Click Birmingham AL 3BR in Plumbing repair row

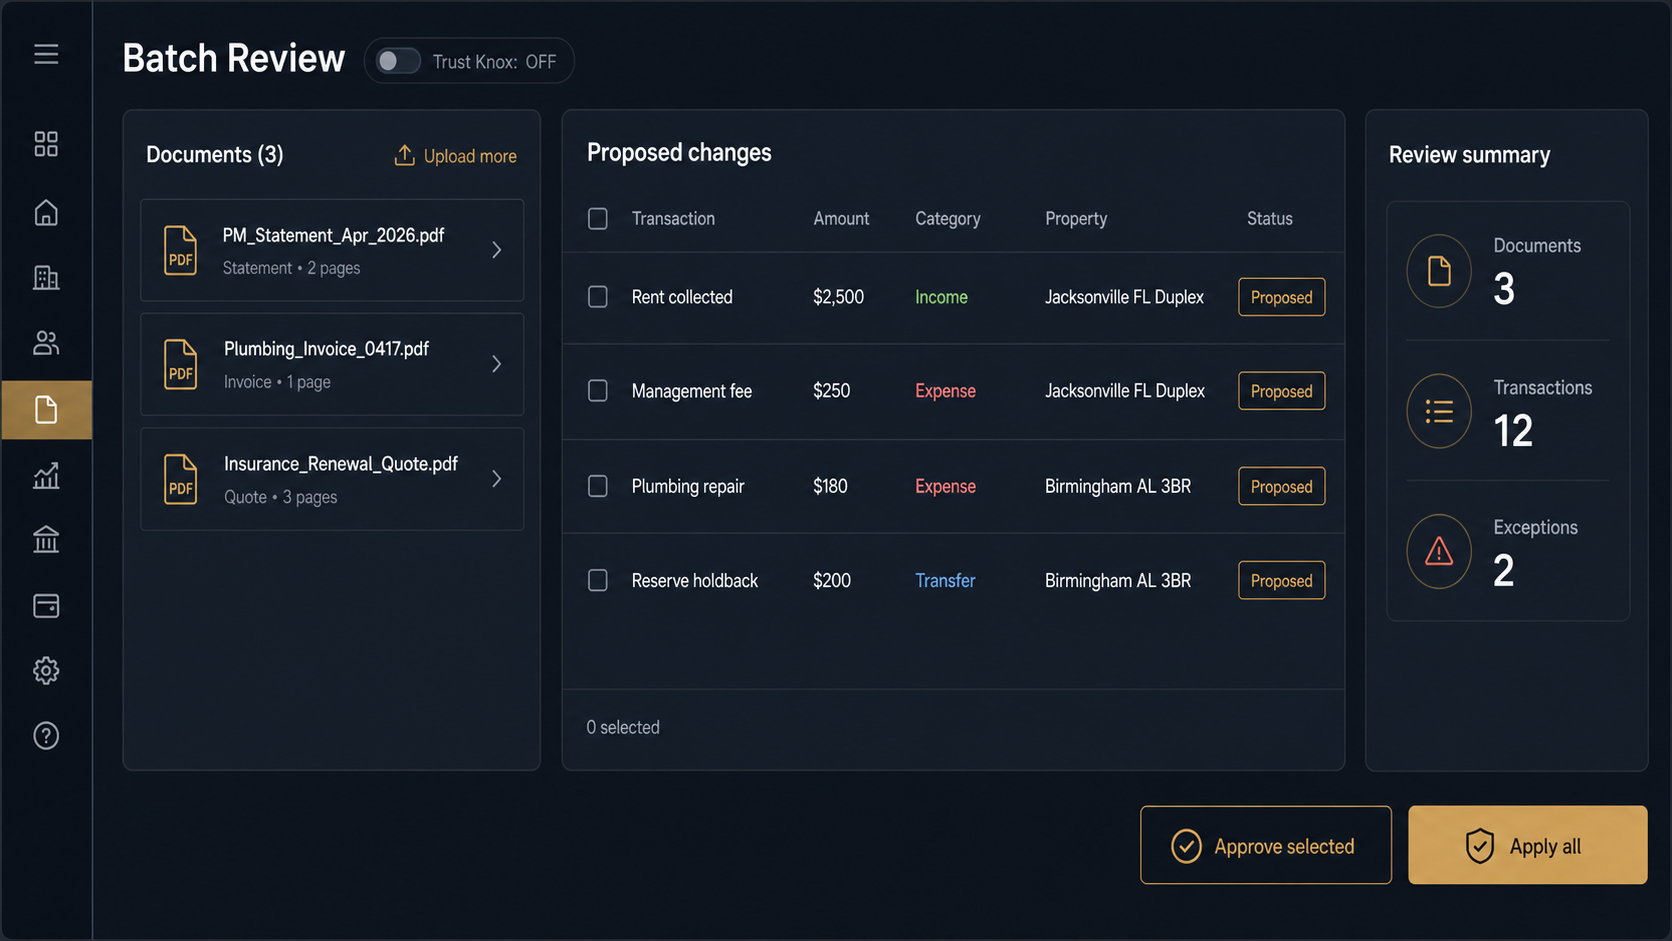(1118, 486)
